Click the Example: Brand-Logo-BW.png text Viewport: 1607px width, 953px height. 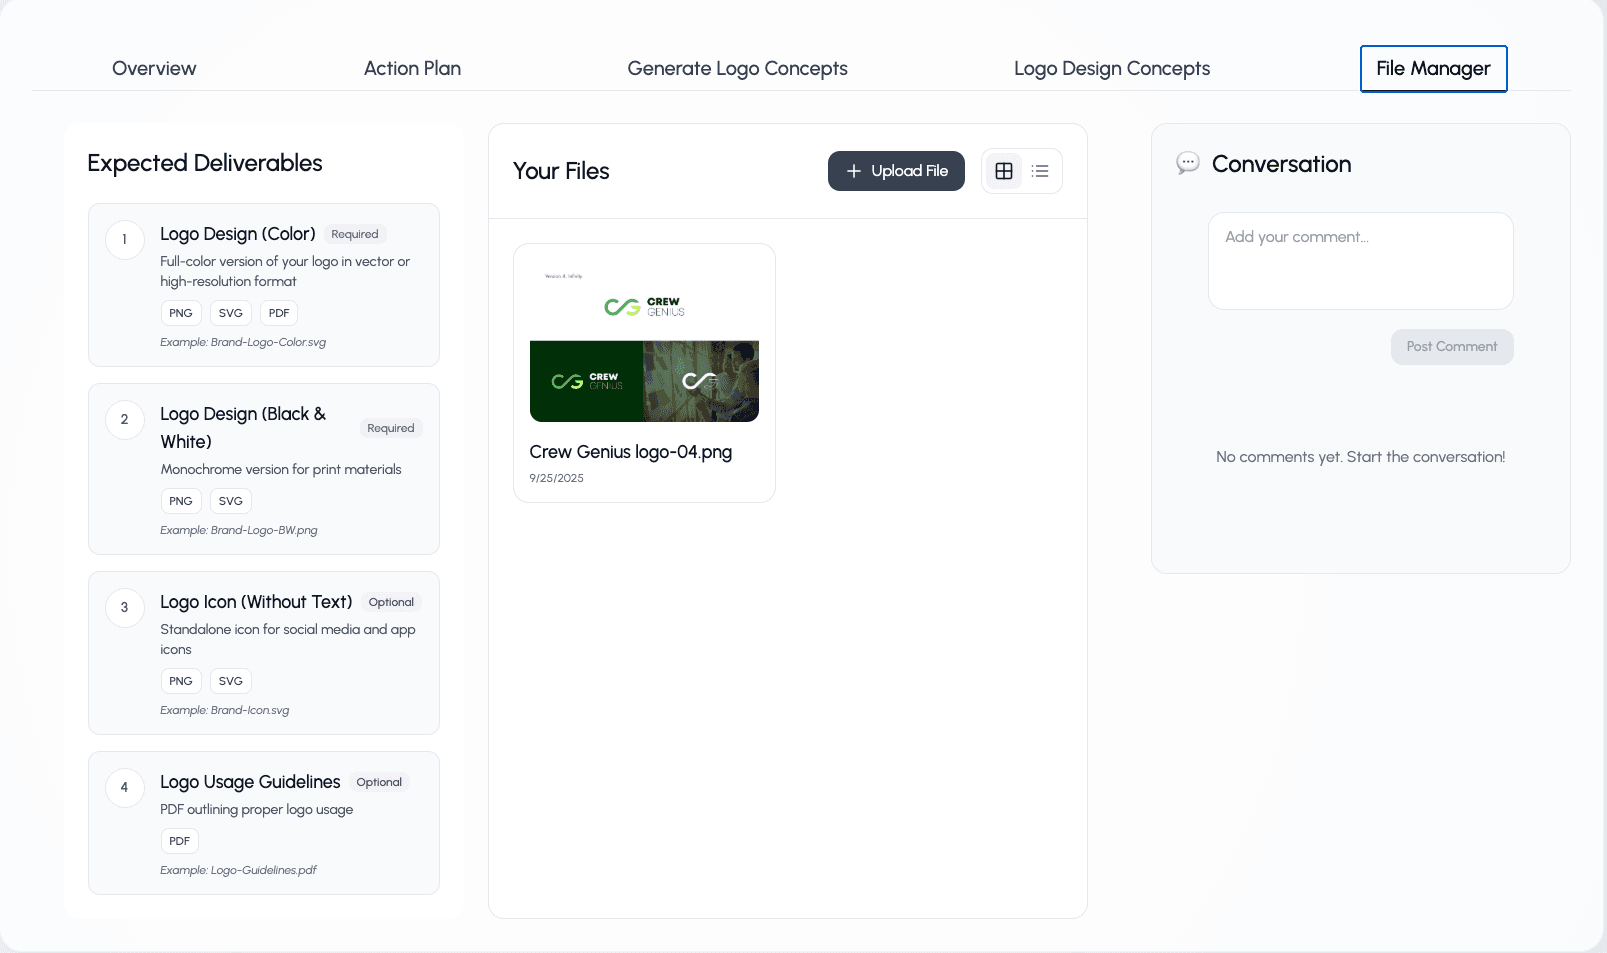(x=239, y=530)
